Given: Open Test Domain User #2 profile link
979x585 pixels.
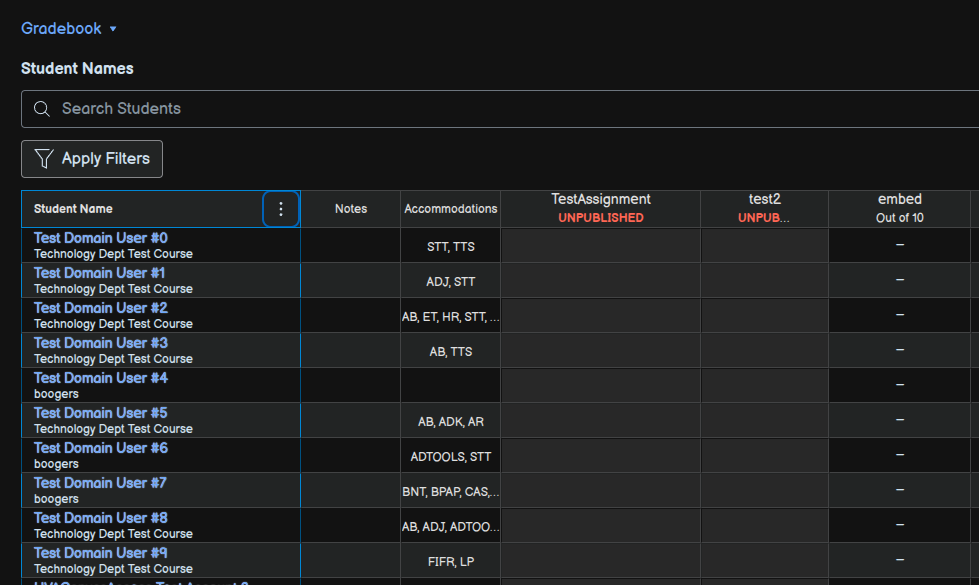Looking at the screenshot, I should 101,308.
